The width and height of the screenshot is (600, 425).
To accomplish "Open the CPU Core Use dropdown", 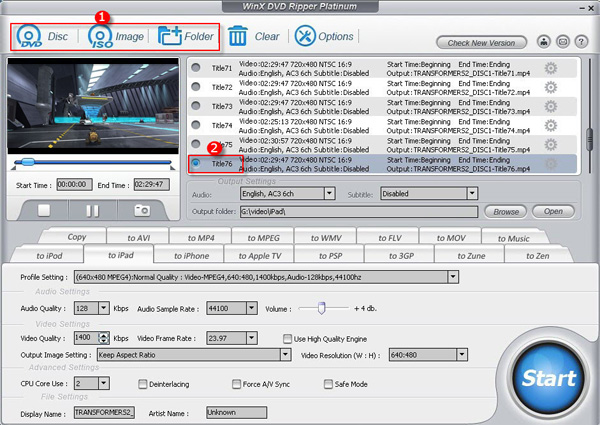I will click(x=104, y=383).
